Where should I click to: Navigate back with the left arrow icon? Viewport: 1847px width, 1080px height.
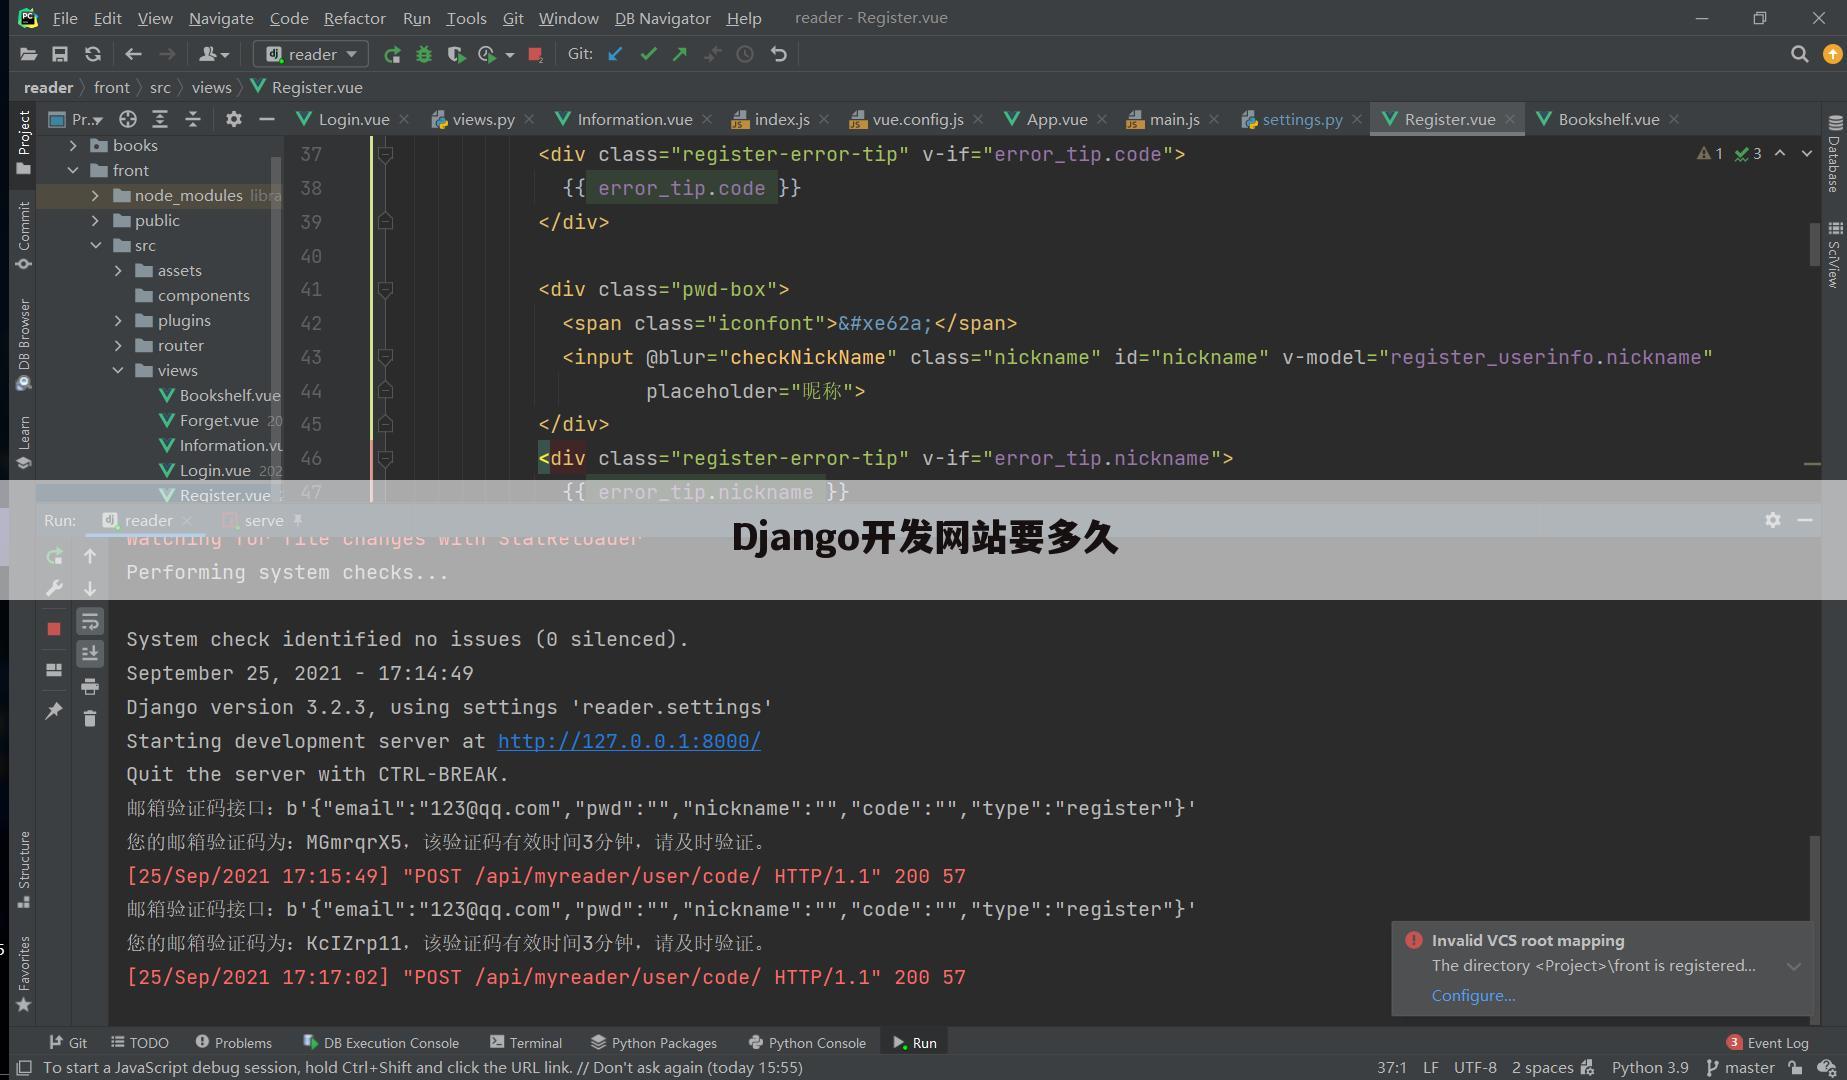(x=133, y=54)
